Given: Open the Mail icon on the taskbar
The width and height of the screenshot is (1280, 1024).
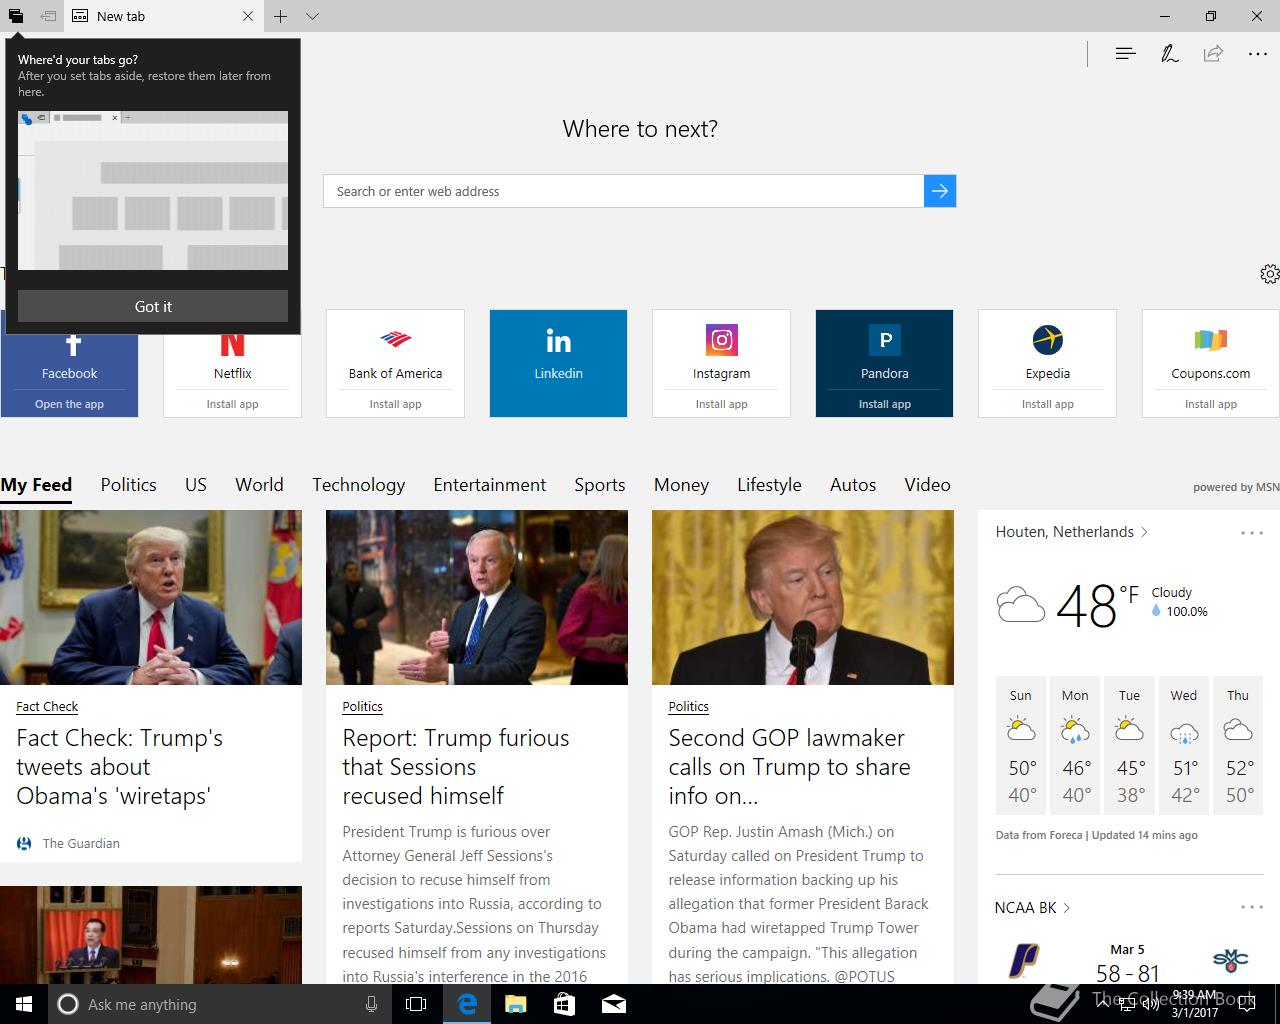Looking at the screenshot, I should click(x=614, y=1004).
